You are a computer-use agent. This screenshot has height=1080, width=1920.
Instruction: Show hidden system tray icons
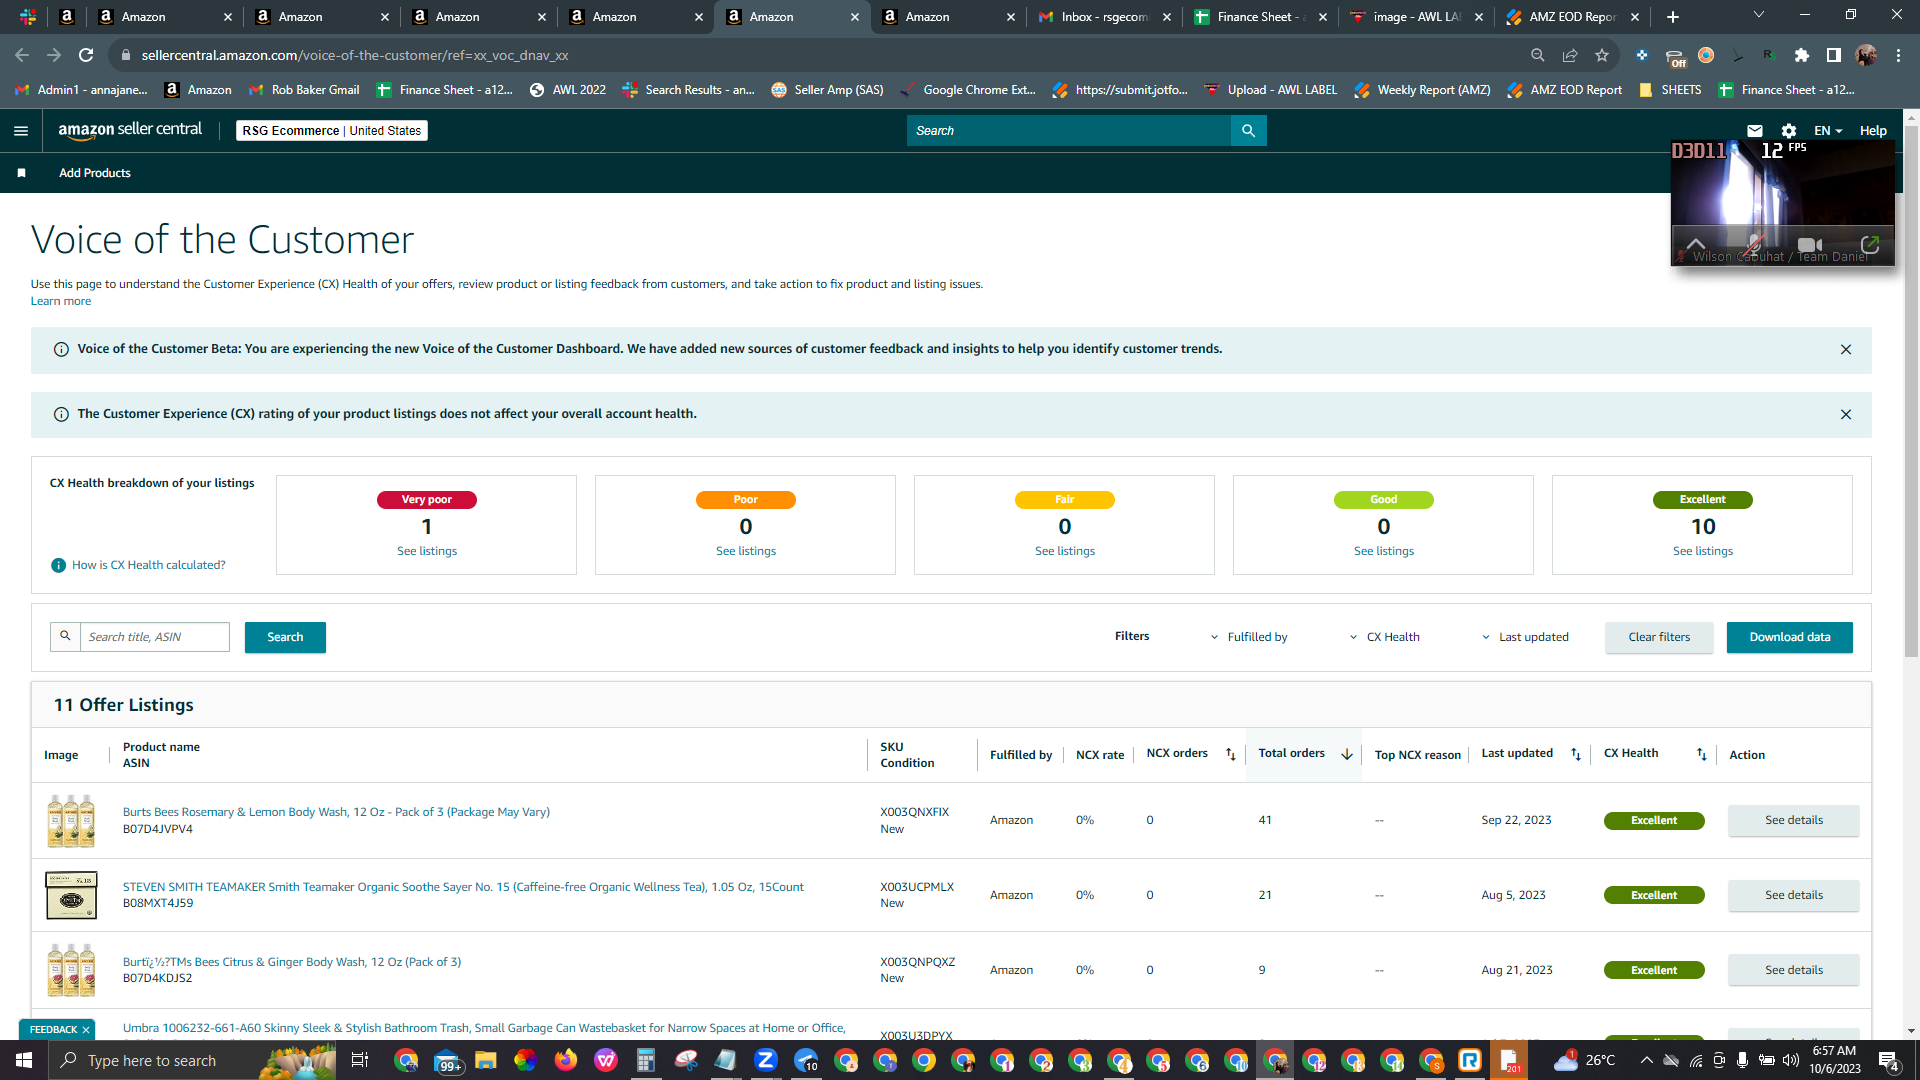pyautogui.click(x=1646, y=1060)
